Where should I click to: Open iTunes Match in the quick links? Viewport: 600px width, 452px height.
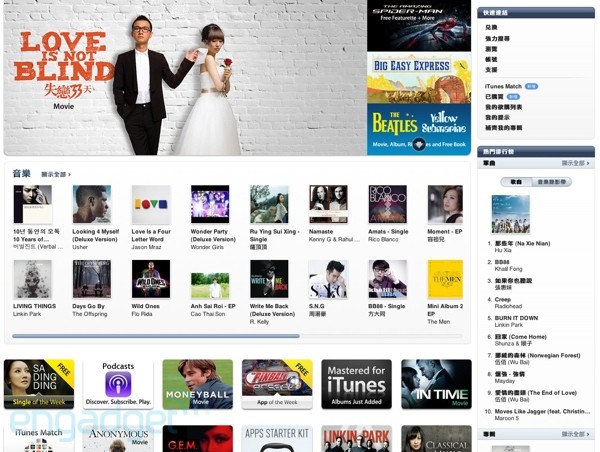pyautogui.click(x=503, y=87)
